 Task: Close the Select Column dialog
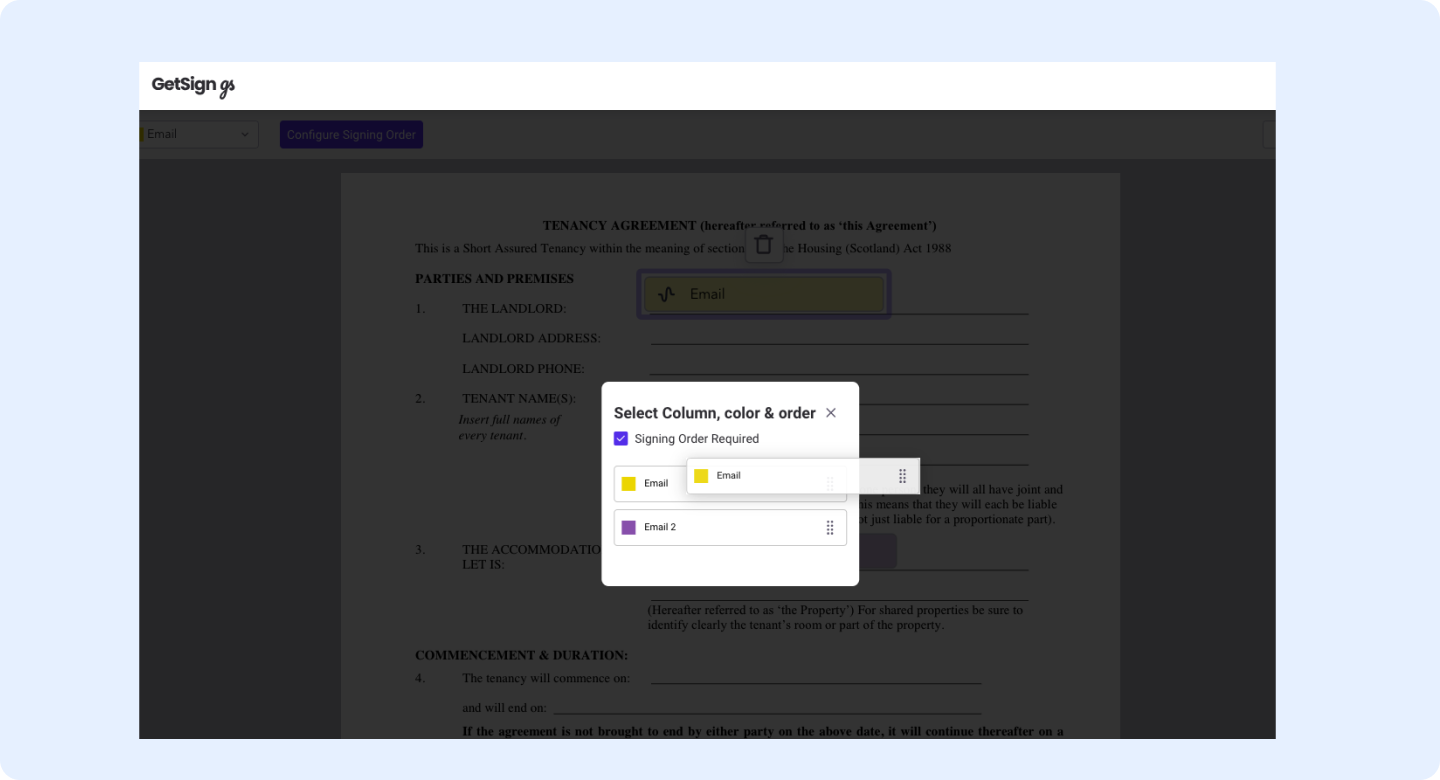[831, 413]
